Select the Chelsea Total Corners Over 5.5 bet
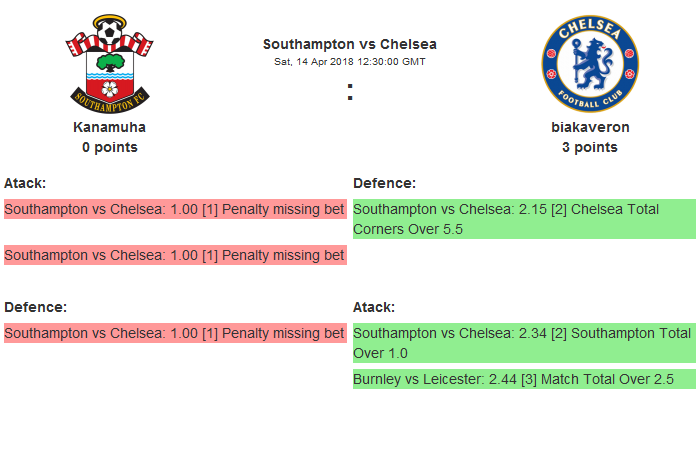 tap(524, 219)
